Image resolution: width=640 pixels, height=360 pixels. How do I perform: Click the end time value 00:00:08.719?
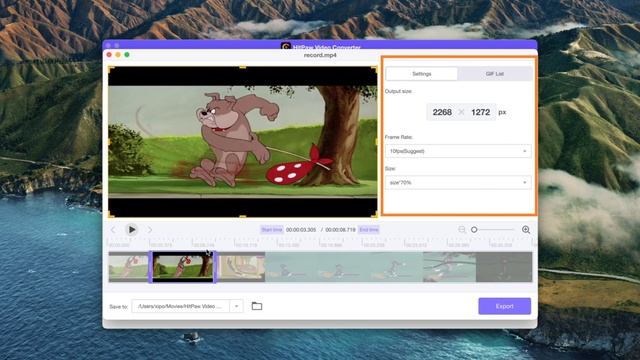click(x=340, y=230)
